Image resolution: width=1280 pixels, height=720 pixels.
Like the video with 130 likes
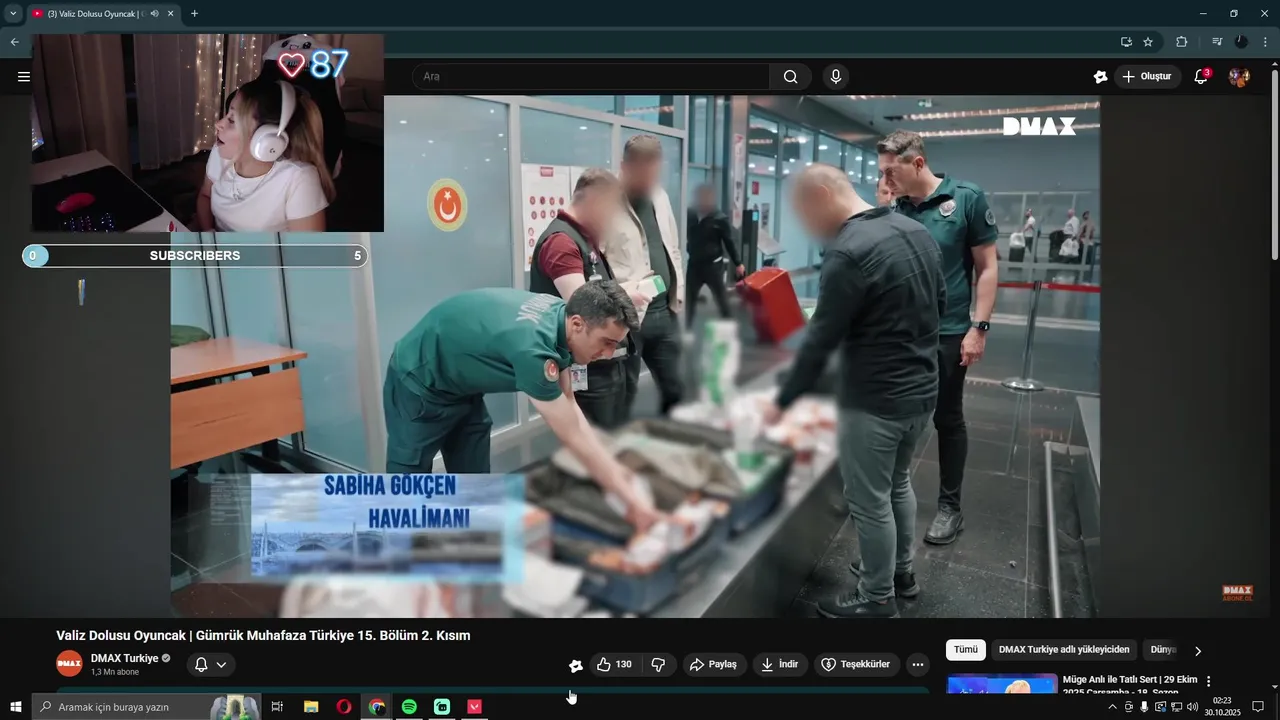614,664
